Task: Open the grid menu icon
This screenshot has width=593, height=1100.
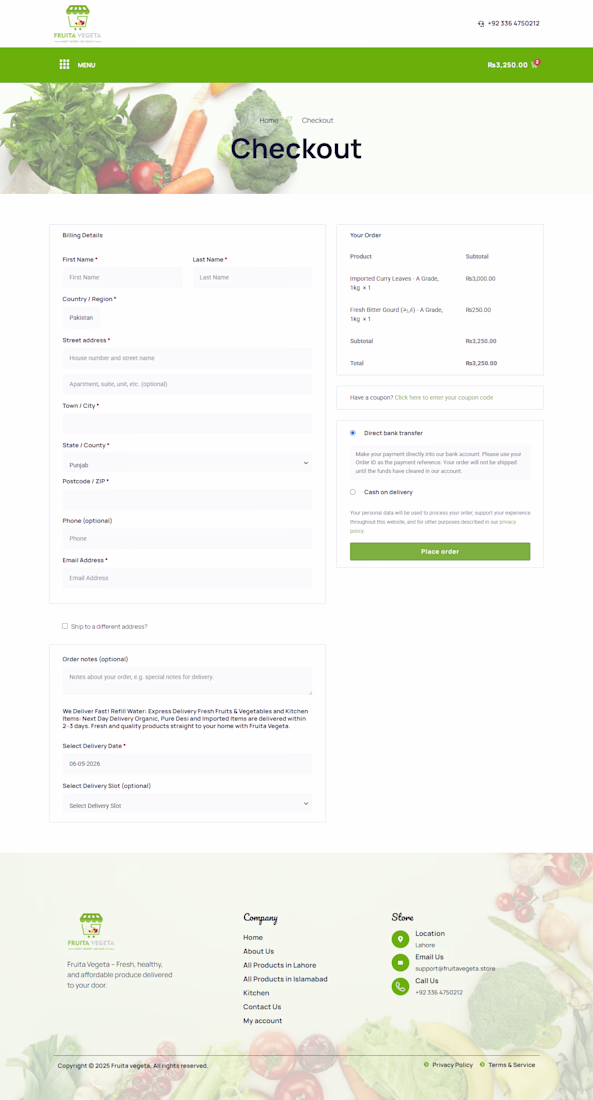Action: coord(65,65)
